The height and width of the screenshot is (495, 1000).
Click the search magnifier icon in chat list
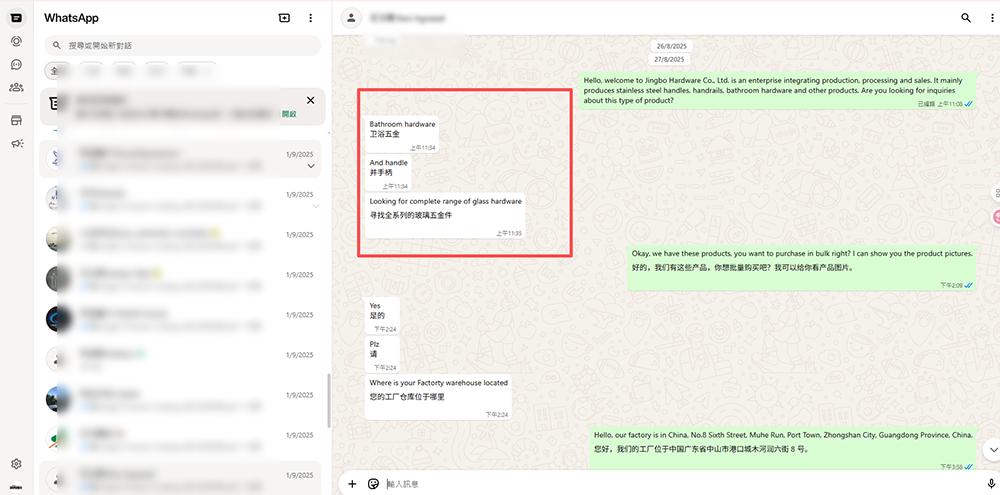[57, 45]
